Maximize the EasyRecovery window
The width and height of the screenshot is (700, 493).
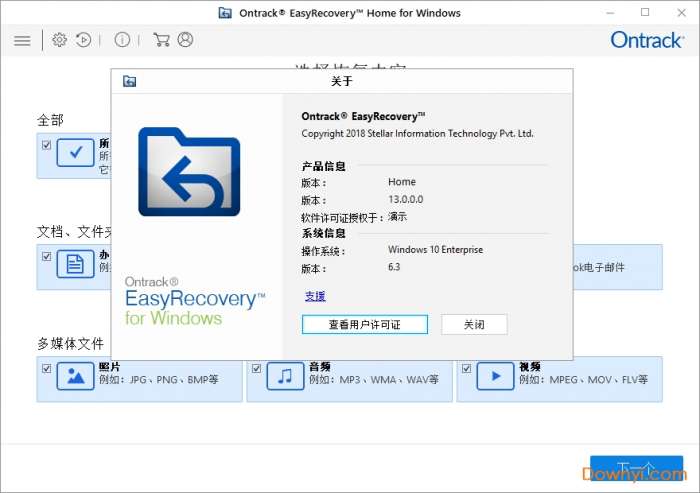(x=645, y=13)
